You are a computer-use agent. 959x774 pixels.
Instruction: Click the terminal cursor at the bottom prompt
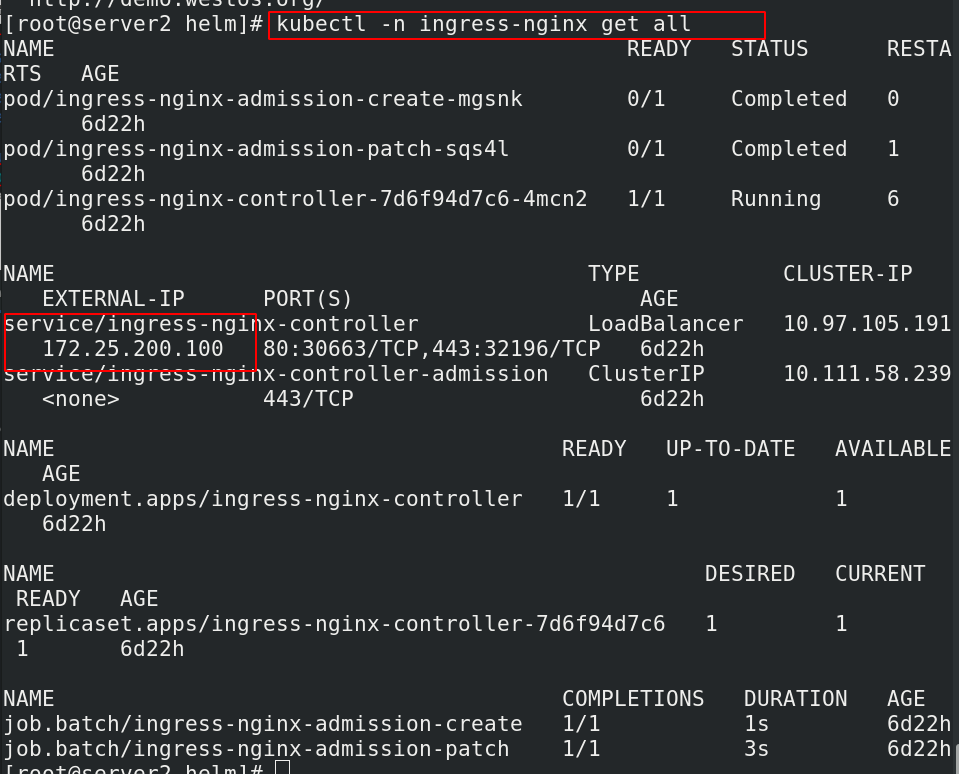pos(282,767)
